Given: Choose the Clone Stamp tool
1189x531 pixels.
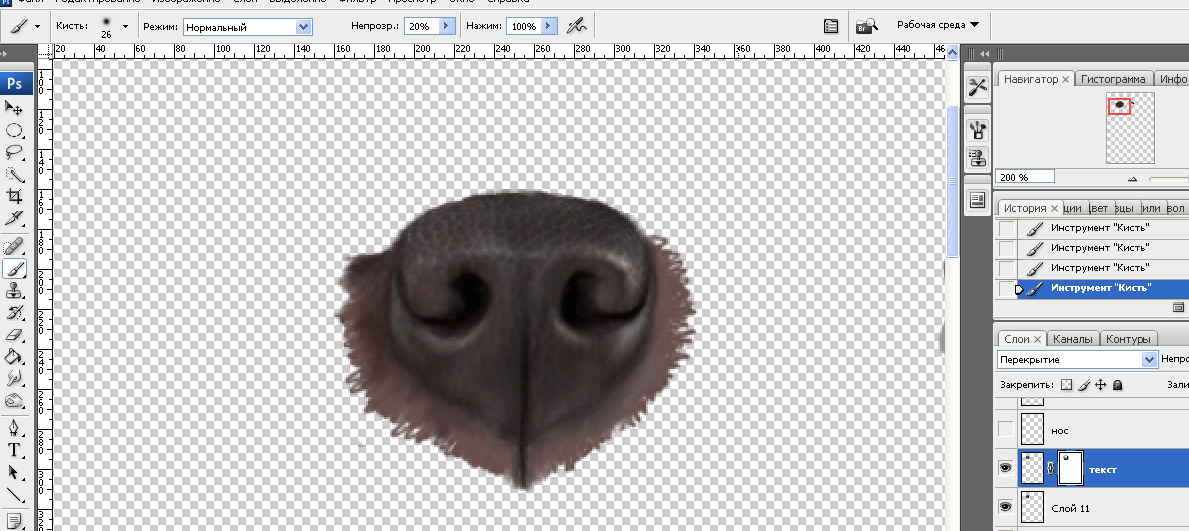Looking at the screenshot, I should (x=15, y=291).
